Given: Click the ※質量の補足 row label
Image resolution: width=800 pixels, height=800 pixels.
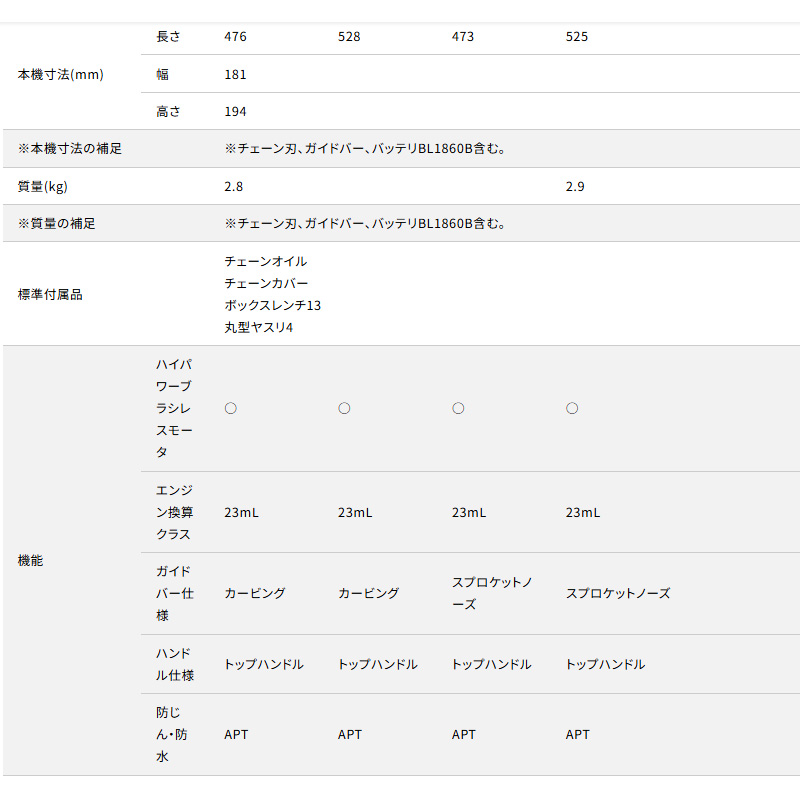Looking at the screenshot, I should (57, 223).
